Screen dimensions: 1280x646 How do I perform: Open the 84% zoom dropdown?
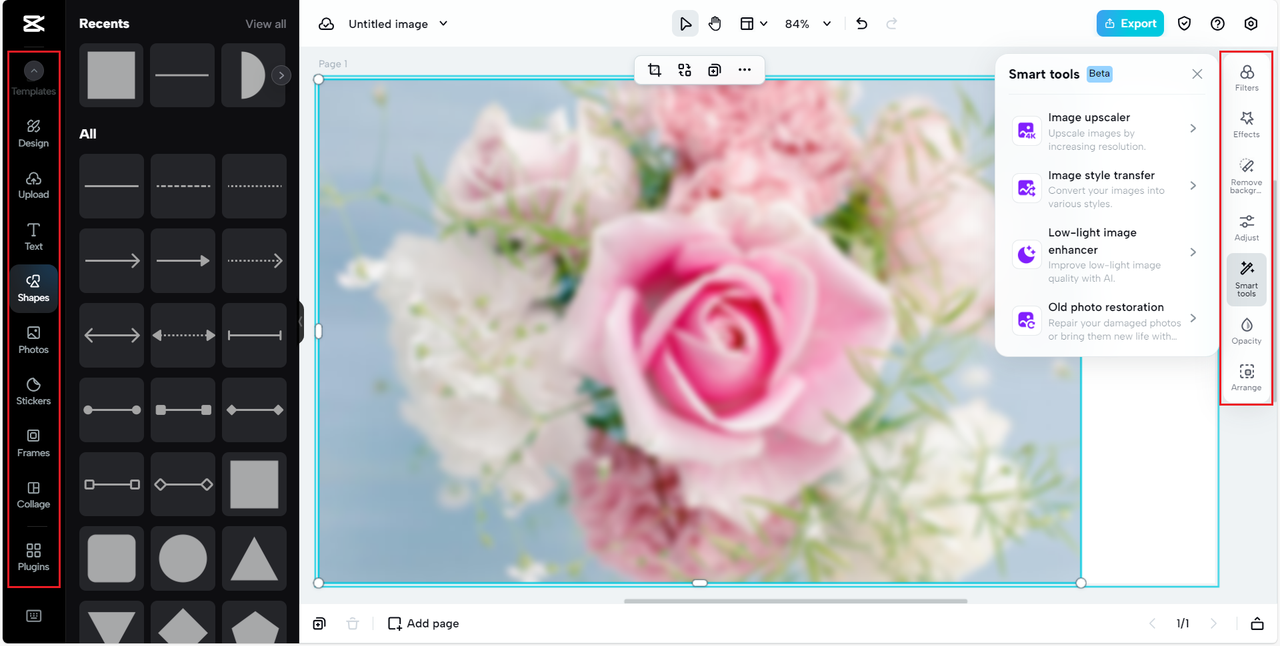[807, 24]
